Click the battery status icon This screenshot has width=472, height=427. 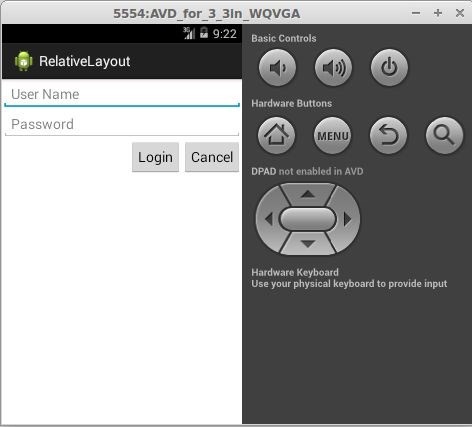[204, 33]
